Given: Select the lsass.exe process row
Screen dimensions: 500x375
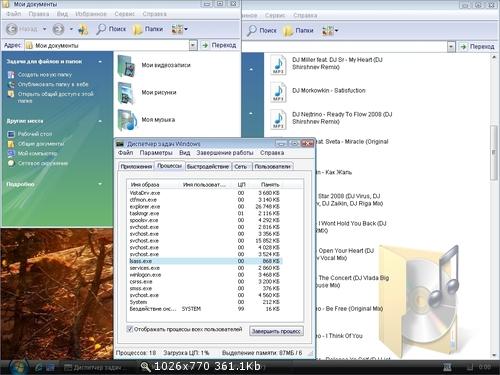Looking at the screenshot, I should [x=205, y=261].
